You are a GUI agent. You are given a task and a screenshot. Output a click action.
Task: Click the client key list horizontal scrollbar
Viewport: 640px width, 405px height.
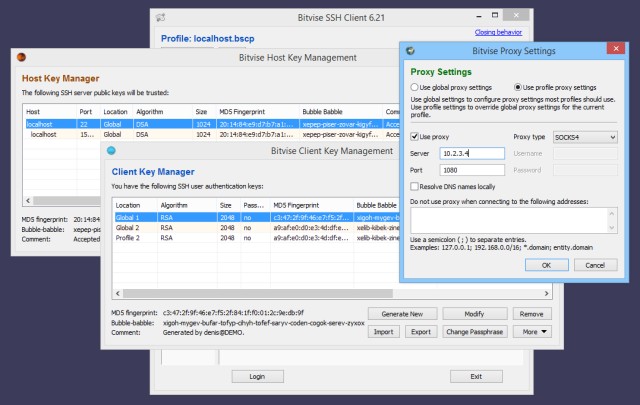coord(258,294)
